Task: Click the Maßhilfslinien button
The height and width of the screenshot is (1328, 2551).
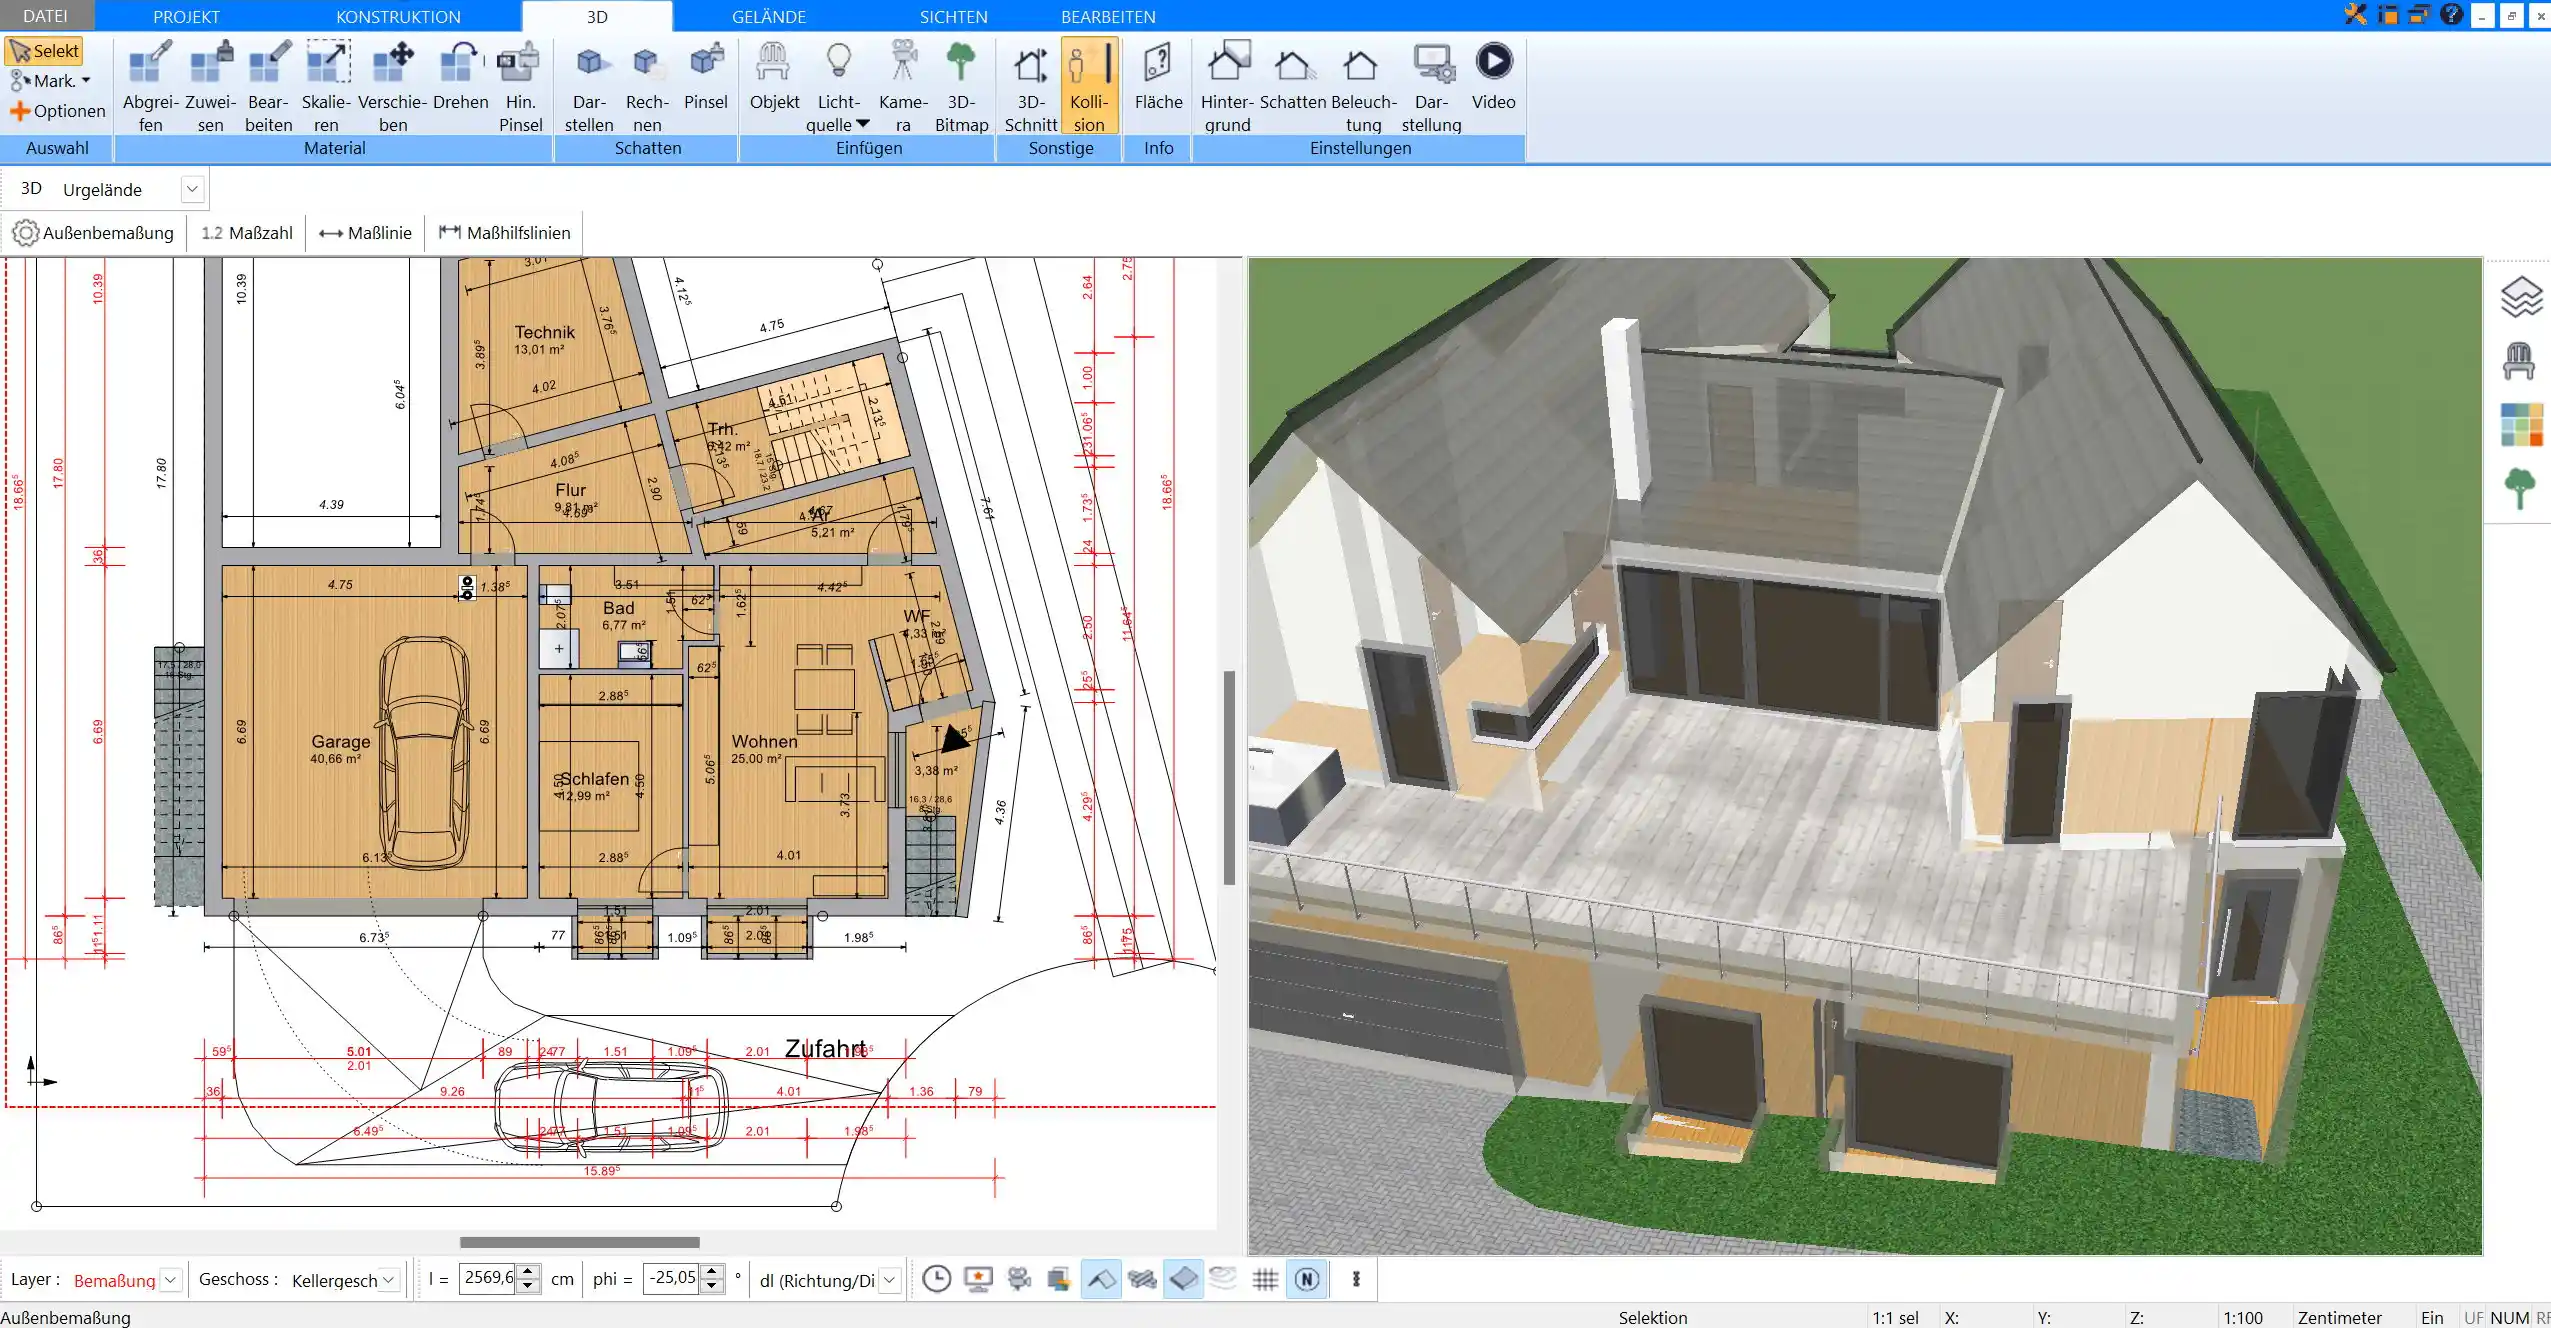Action: (x=504, y=233)
